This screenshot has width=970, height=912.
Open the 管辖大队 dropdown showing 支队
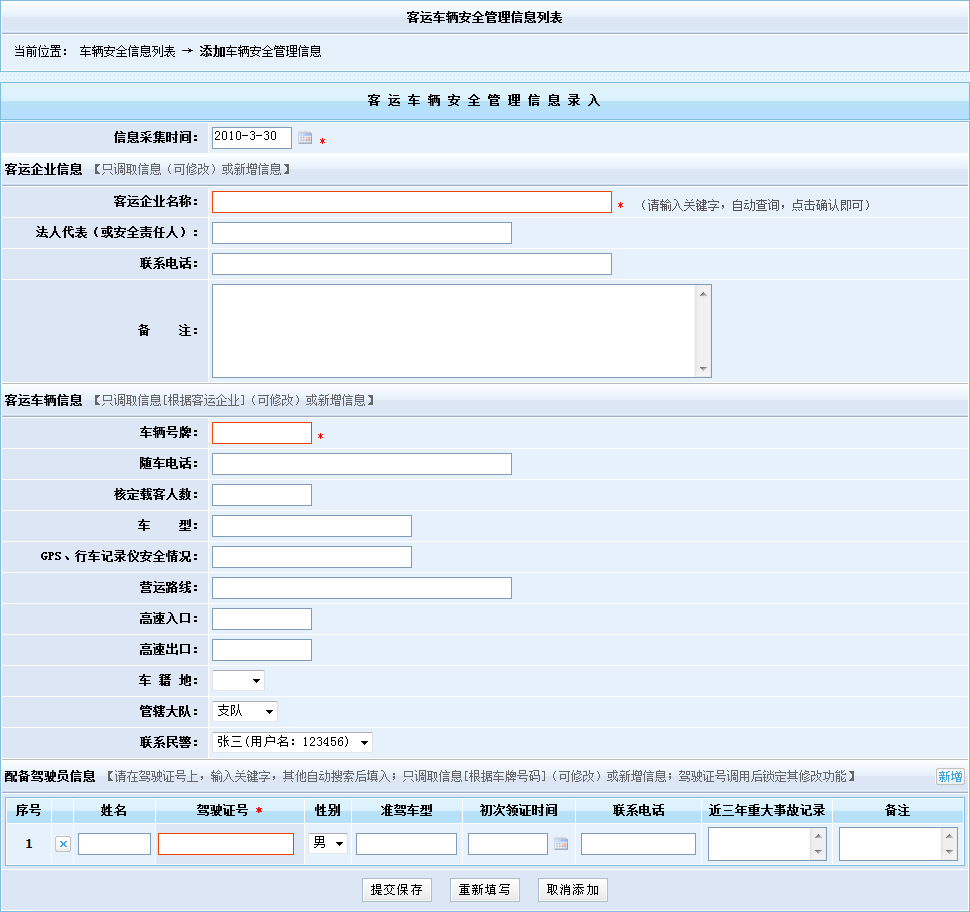click(x=244, y=711)
